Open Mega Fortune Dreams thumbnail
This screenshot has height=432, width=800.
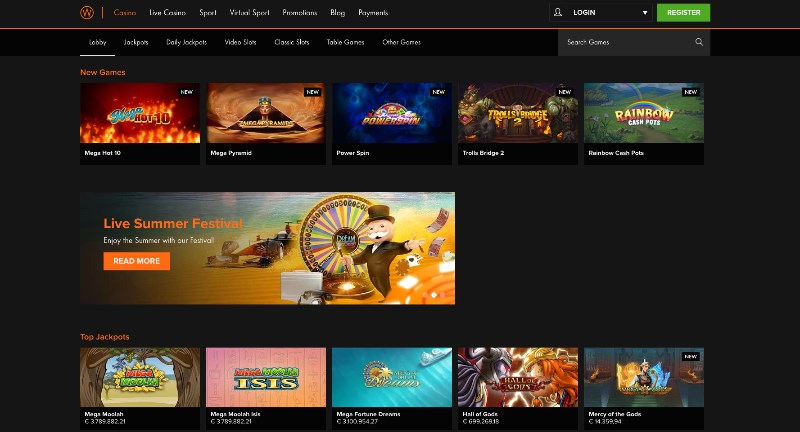[392, 377]
